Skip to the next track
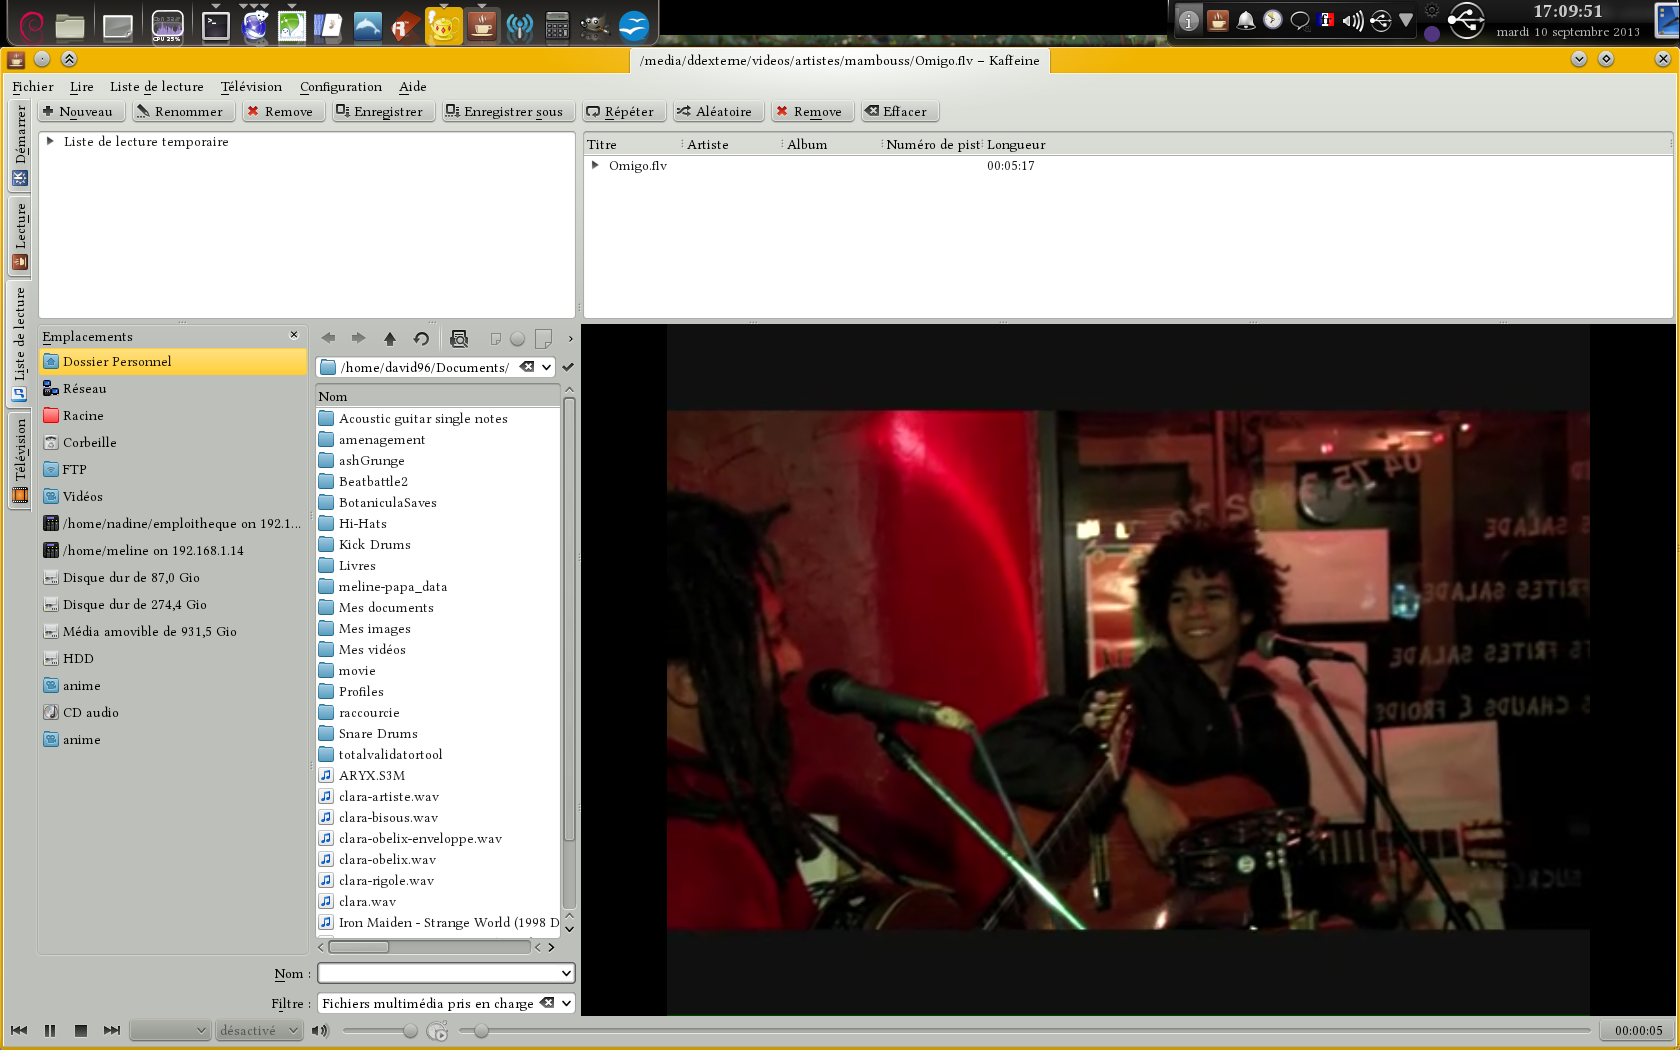Viewport: 1680px width, 1050px height. pos(112,1030)
